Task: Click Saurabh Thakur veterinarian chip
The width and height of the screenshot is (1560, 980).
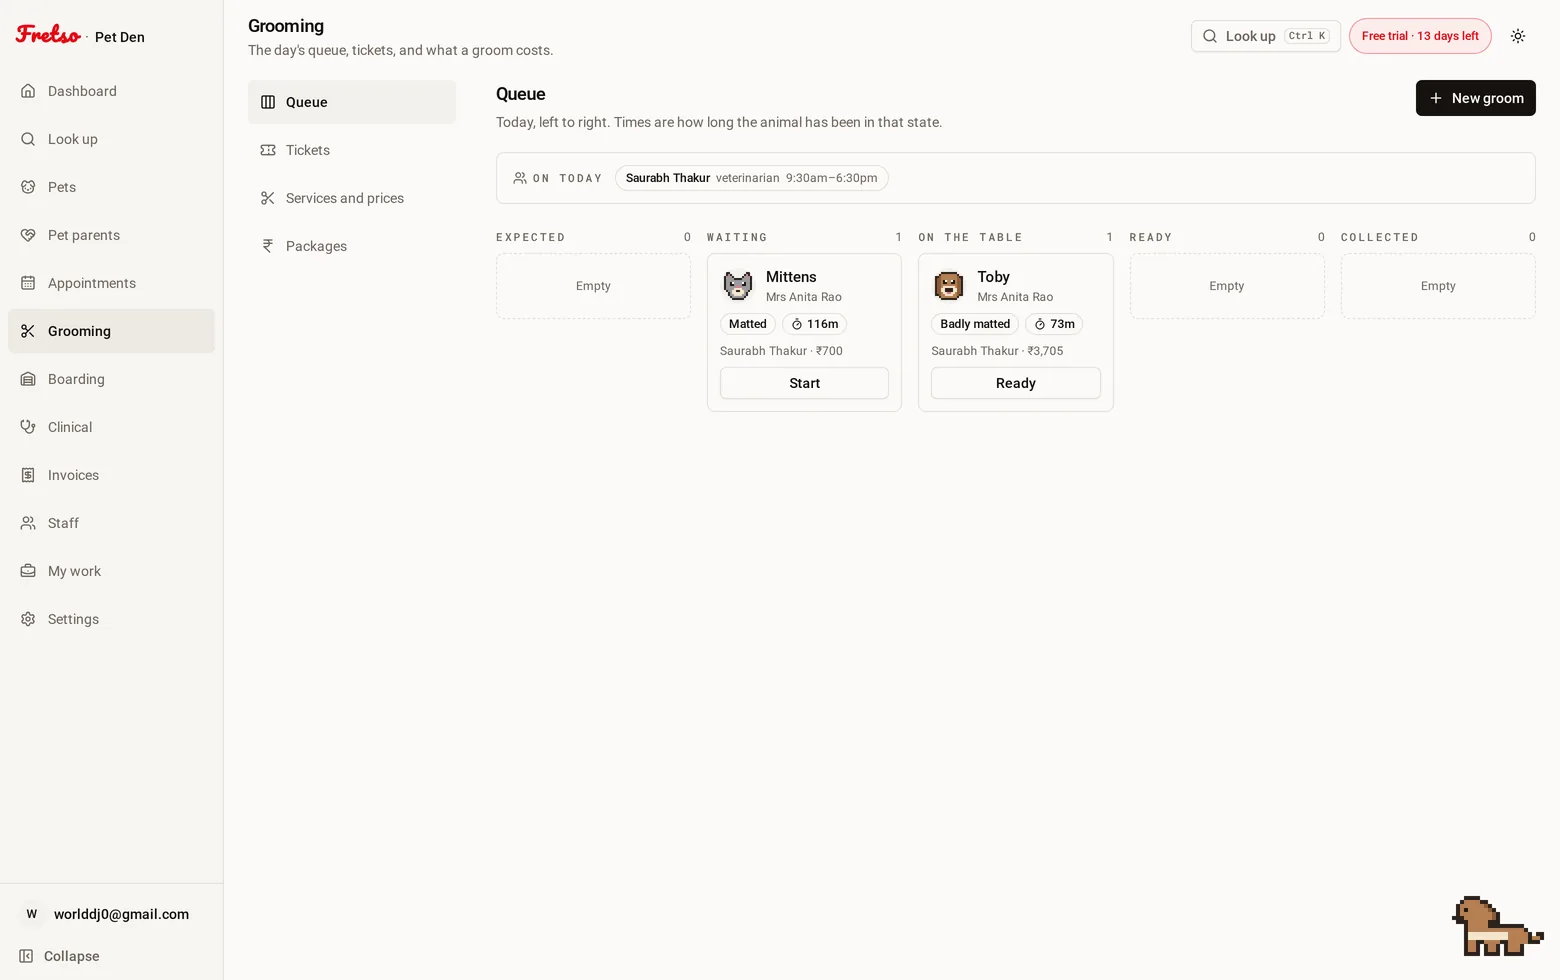Action: tap(752, 178)
